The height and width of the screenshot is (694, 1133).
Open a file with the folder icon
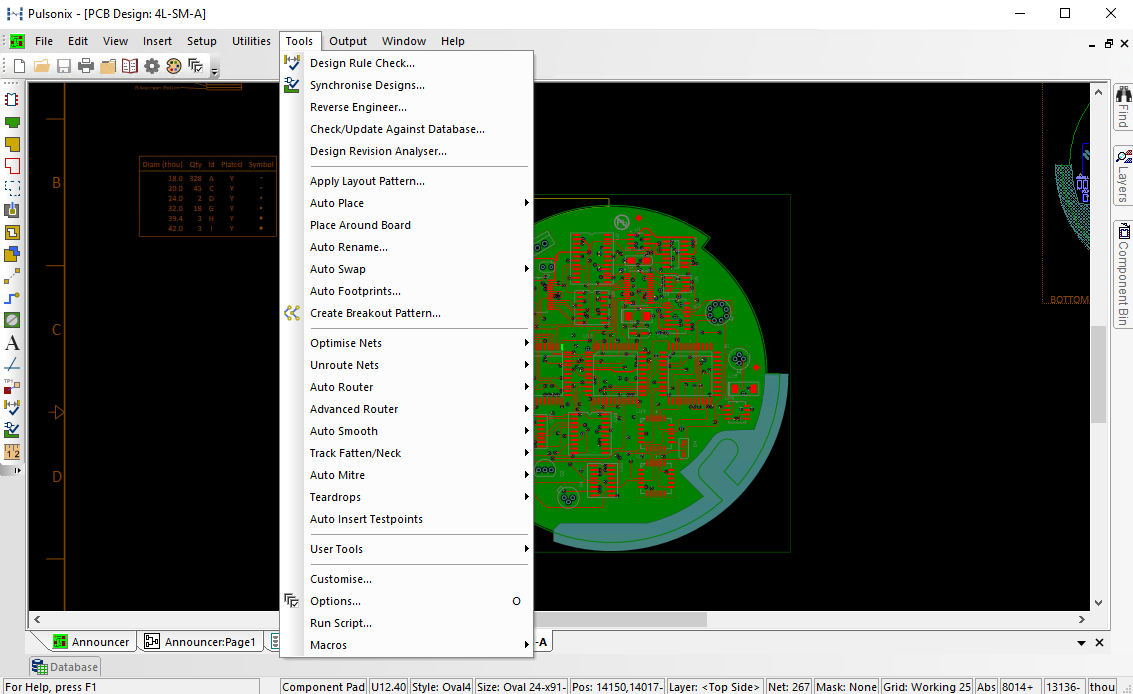[41, 67]
